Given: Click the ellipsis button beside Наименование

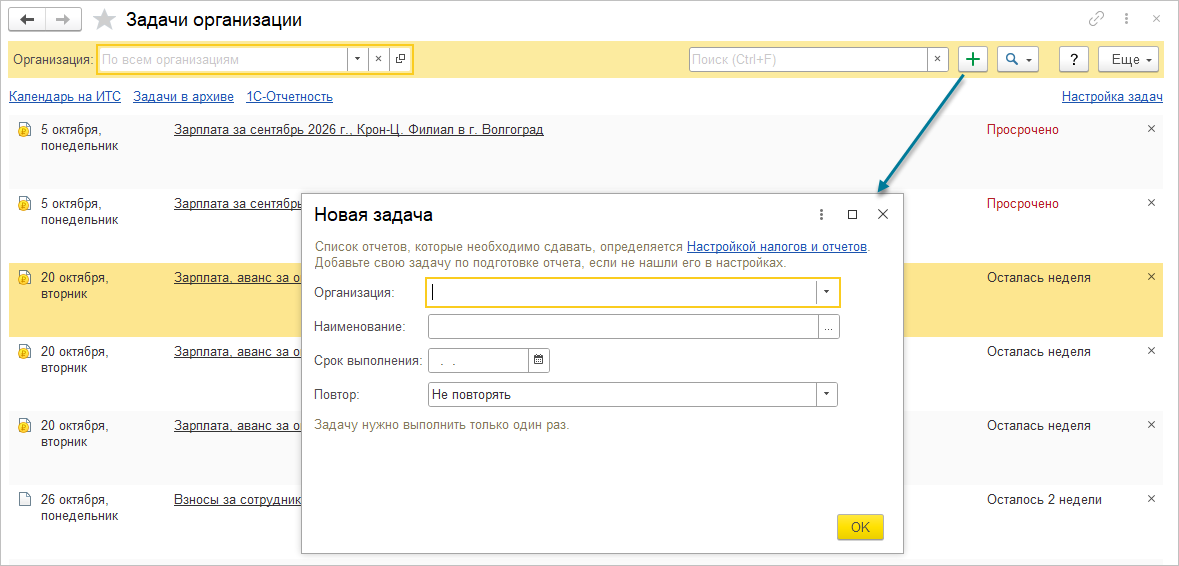Looking at the screenshot, I should point(829,328).
